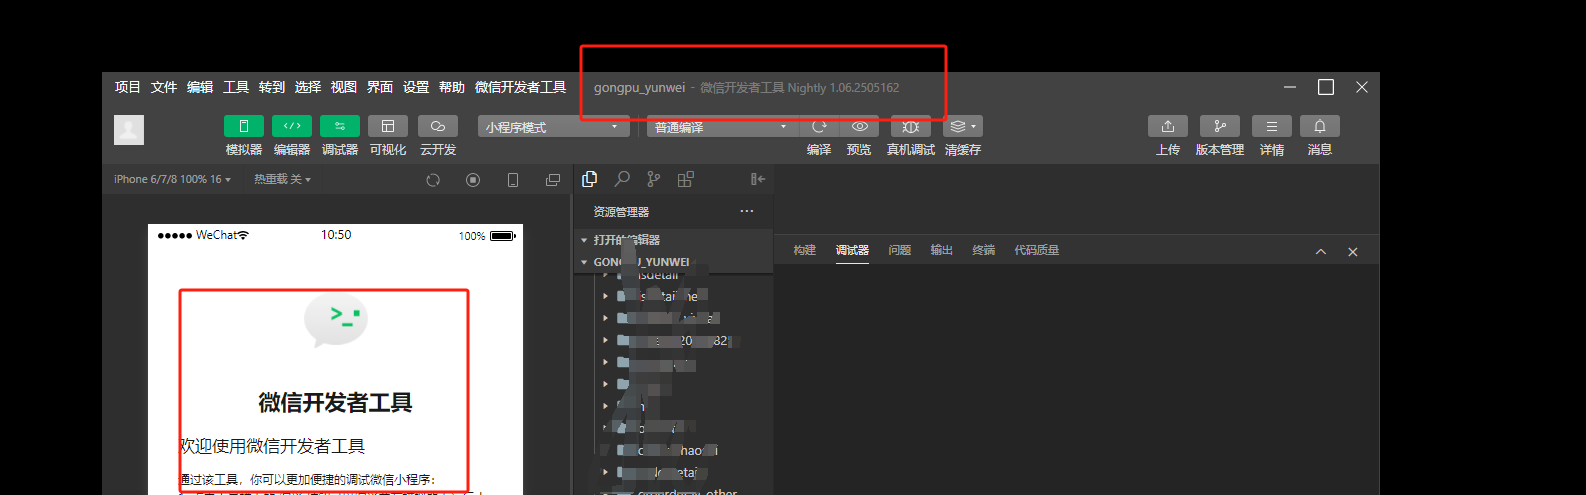This screenshot has width=1586, height=495.
Task: Click the 真机调试 bug icon
Action: pos(911,126)
